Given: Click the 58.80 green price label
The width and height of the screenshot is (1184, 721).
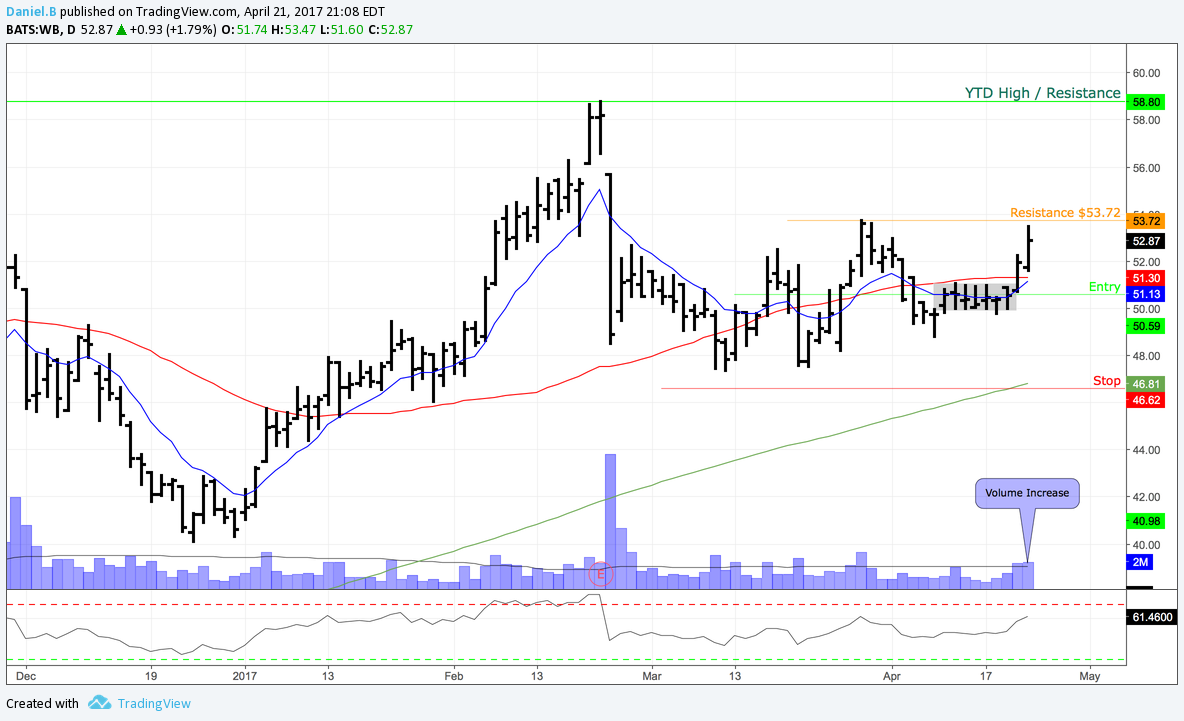Looking at the screenshot, I should click(x=1146, y=102).
